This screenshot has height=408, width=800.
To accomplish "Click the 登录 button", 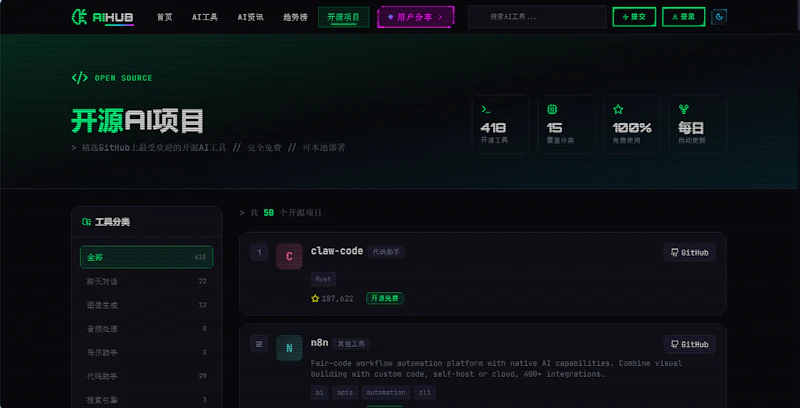I will (x=684, y=17).
